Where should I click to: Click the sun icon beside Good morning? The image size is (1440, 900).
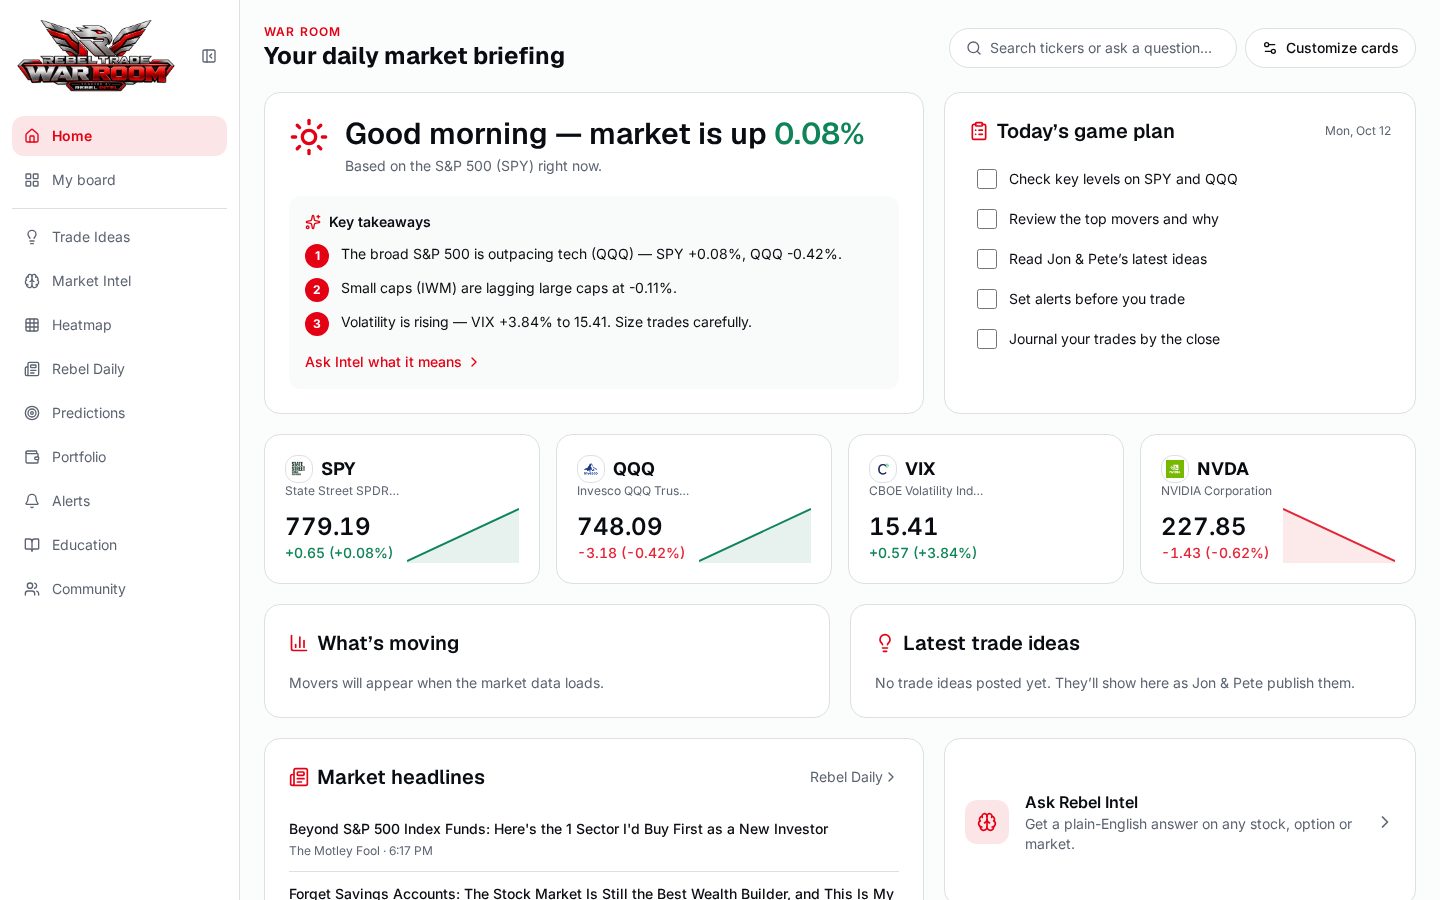point(309,137)
